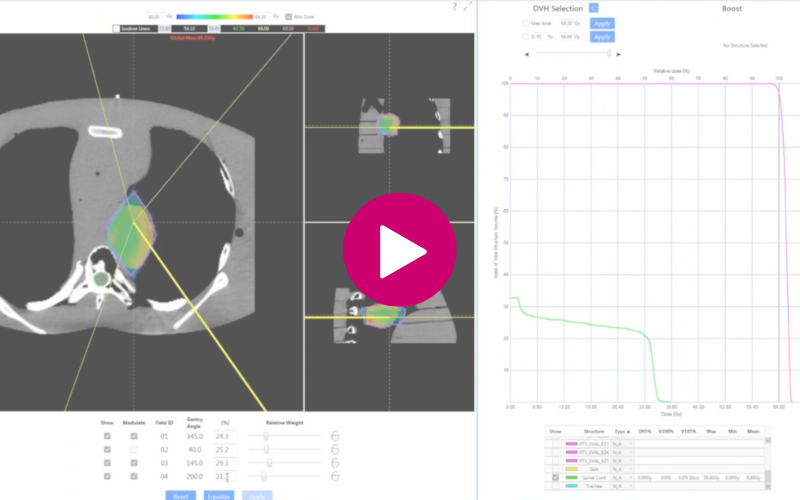Toggle Show checkbox for field 01
Image resolution: width=800 pixels, height=500 pixels.
107,436
